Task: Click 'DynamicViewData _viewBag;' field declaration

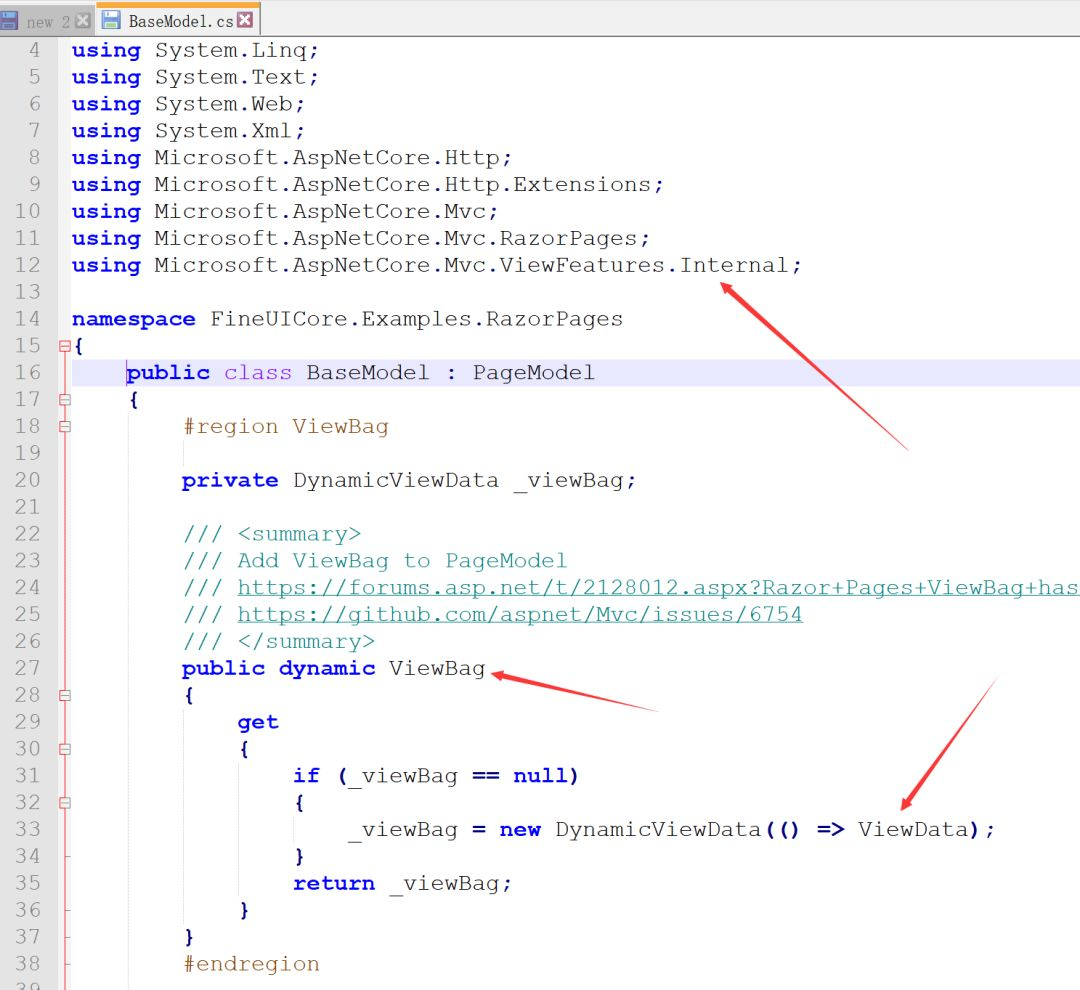Action: click(x=465, y=480)
